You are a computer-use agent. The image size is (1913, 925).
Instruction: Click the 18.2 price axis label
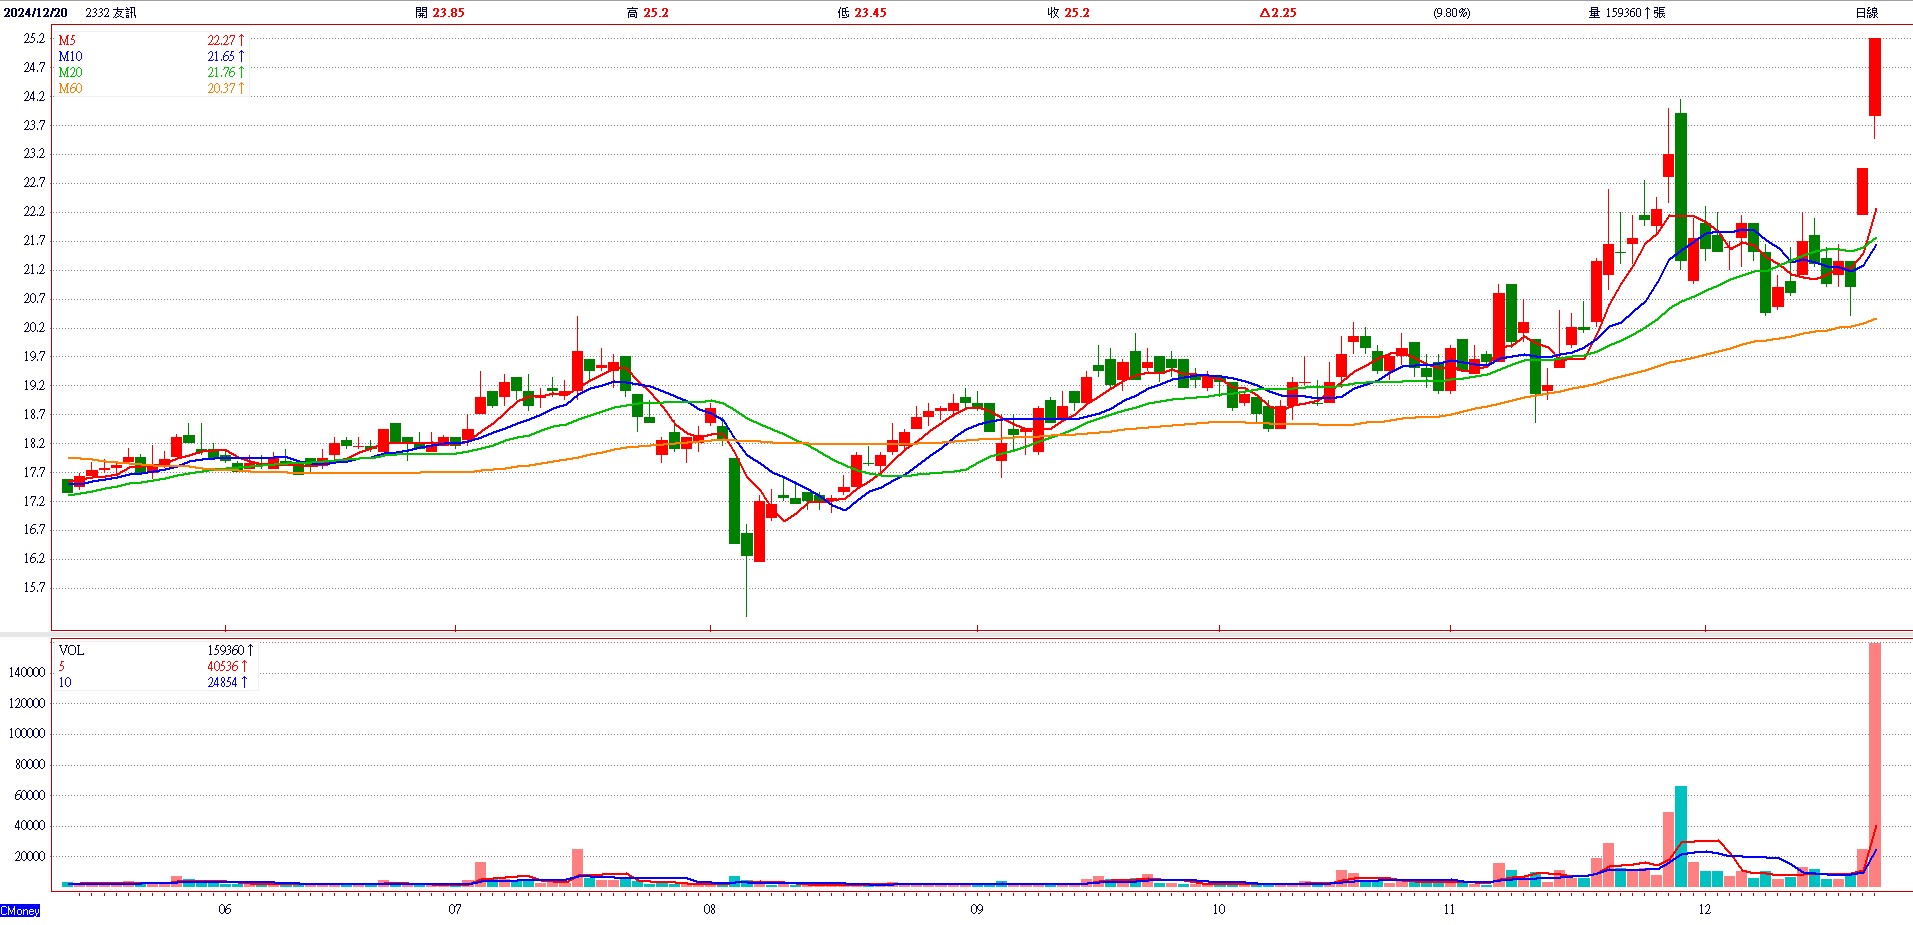point(34,444)
